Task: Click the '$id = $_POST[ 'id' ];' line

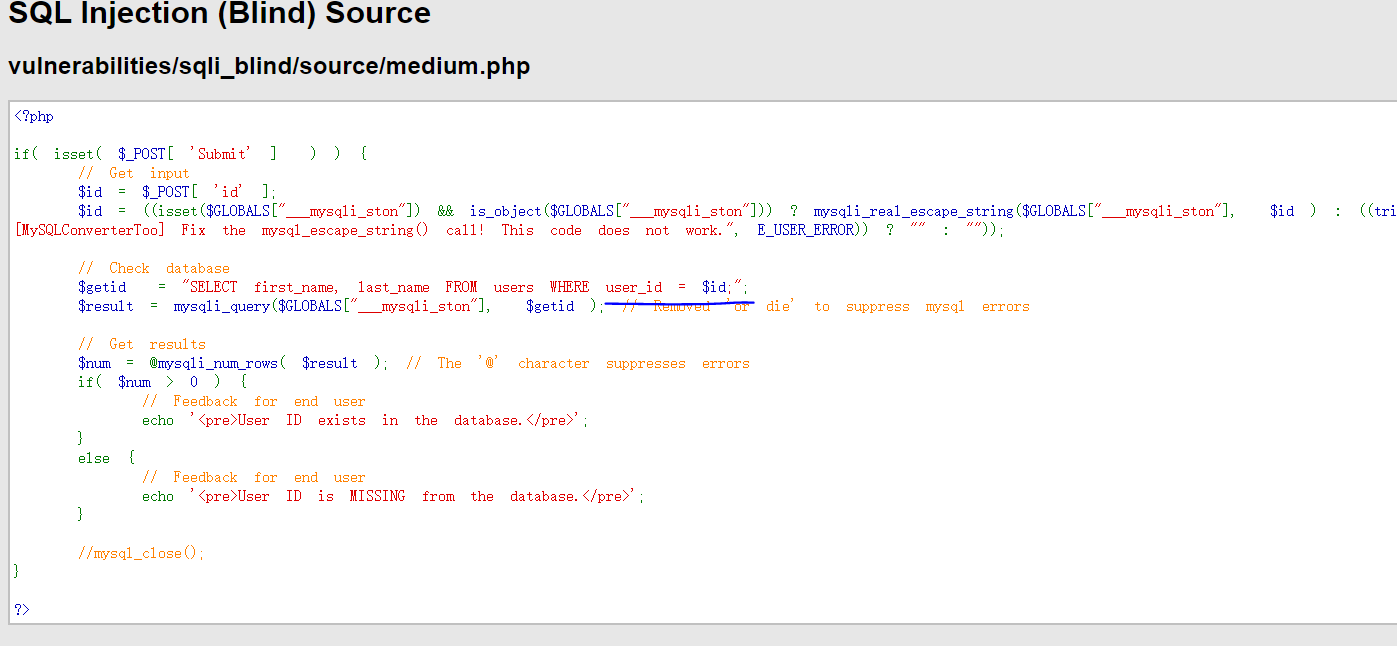Action: tap(177, 192)
